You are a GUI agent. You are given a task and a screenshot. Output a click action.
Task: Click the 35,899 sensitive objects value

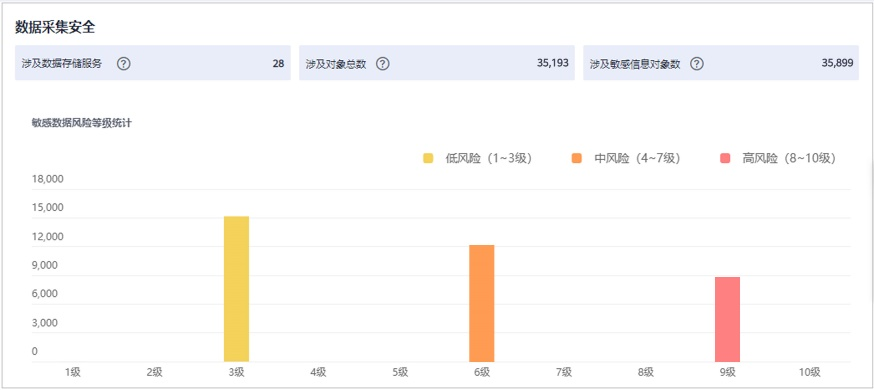837,63
